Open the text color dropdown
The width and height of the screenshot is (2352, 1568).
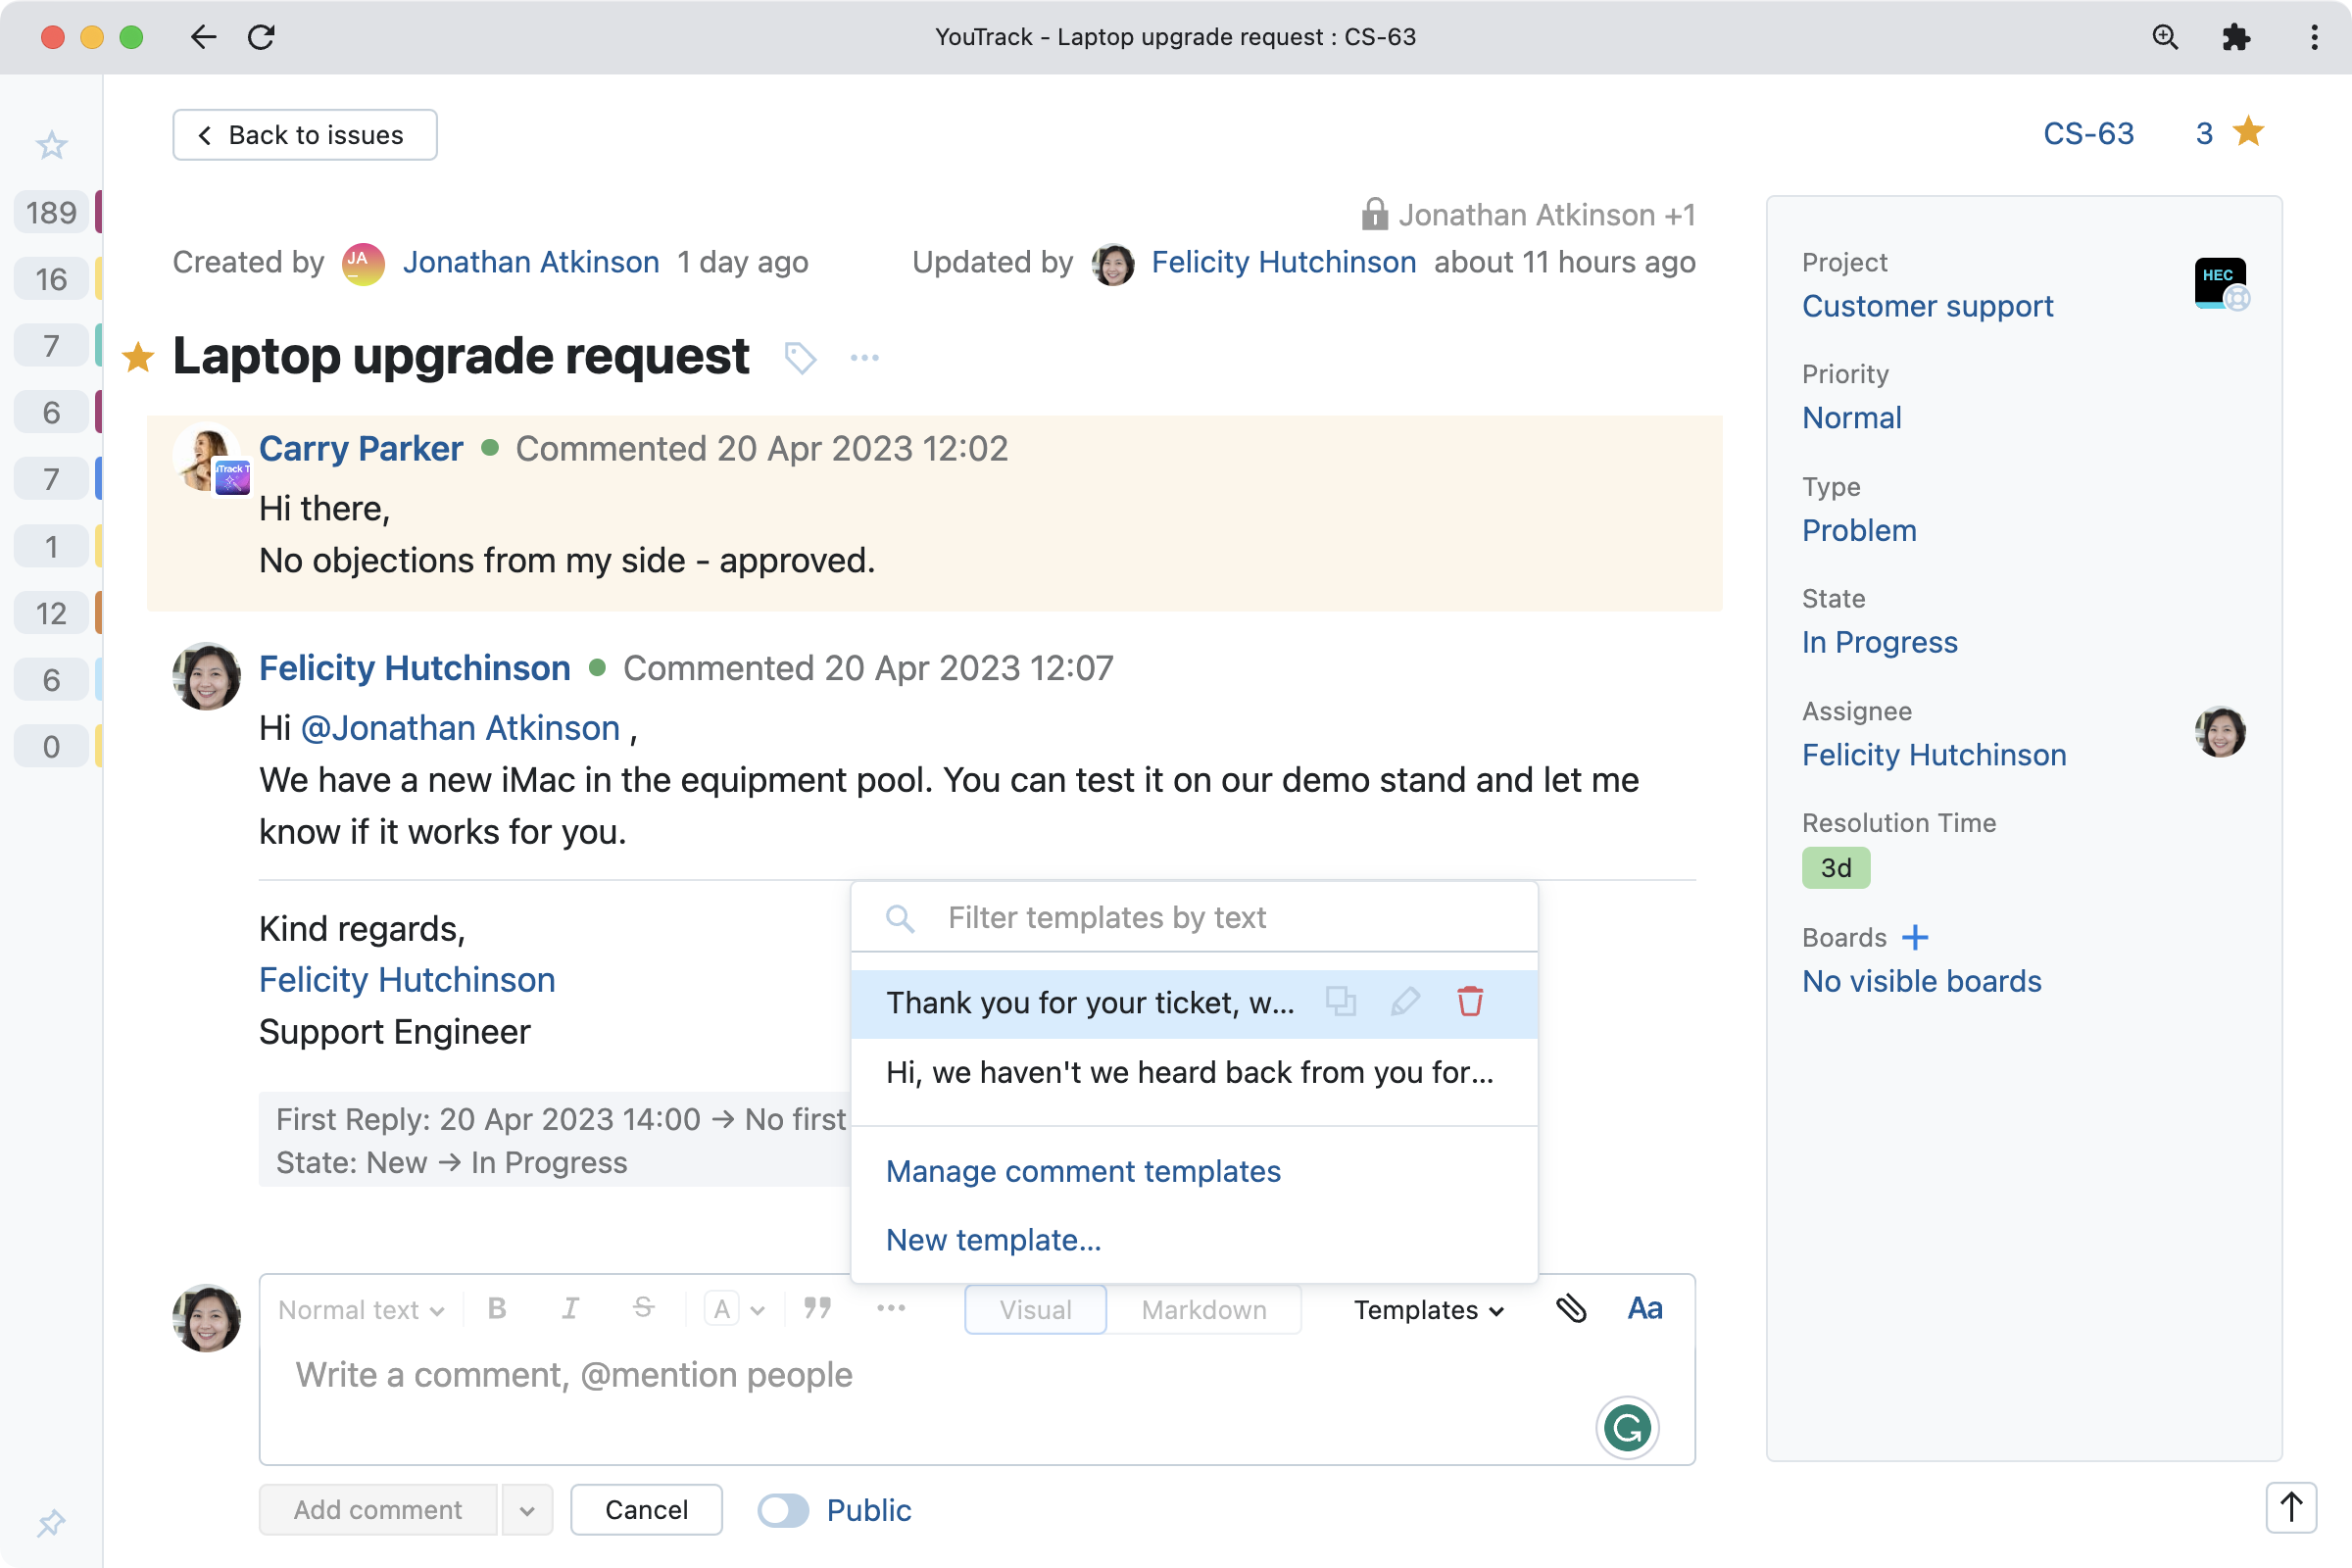point(735,1310)
